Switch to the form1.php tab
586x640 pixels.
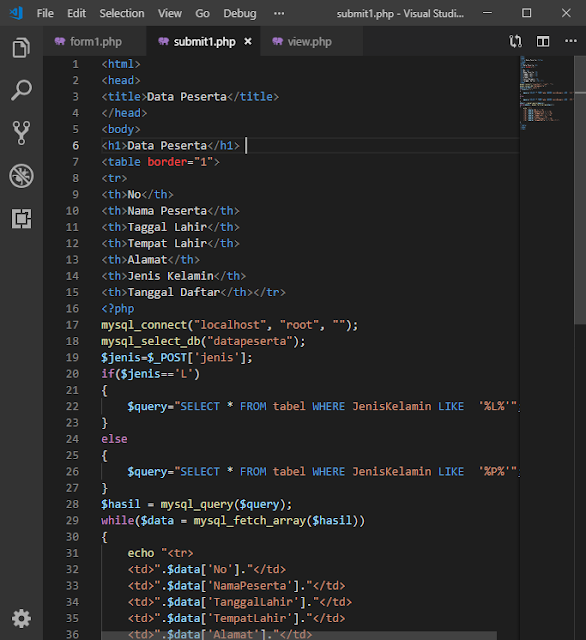95,41
